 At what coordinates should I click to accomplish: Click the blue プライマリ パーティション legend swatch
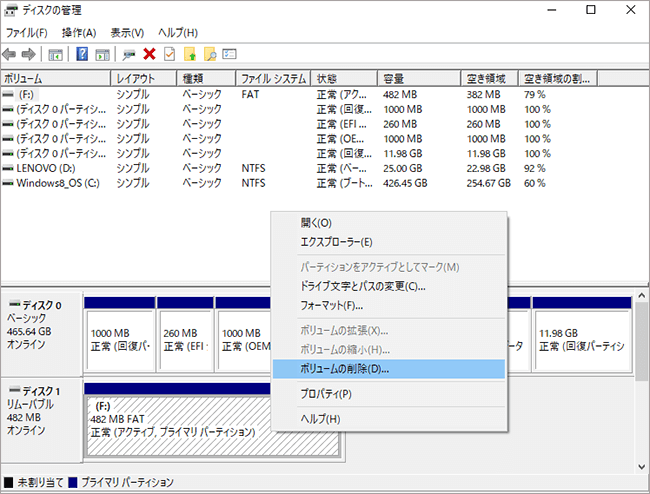coord(73,482)
